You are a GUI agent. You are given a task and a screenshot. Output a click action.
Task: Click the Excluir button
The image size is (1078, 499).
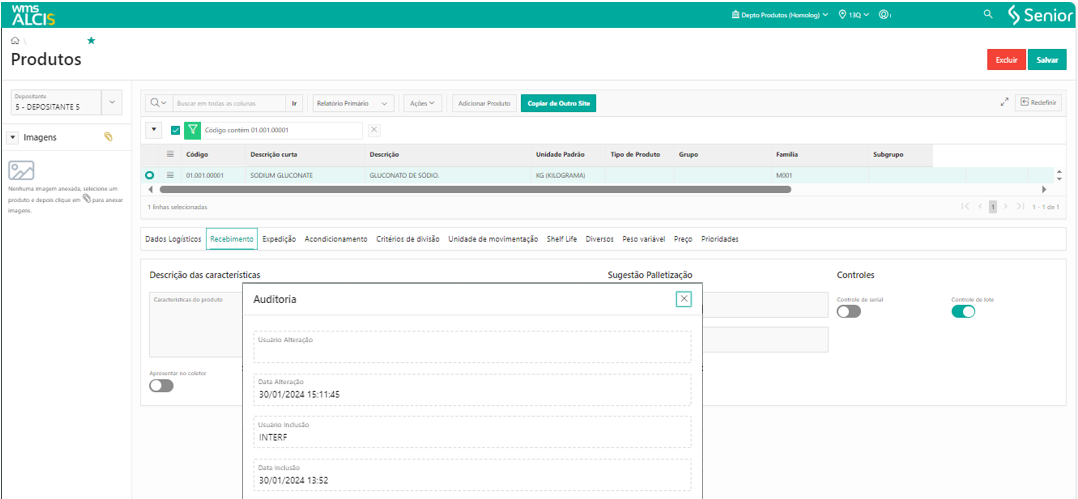(1006, 60)
